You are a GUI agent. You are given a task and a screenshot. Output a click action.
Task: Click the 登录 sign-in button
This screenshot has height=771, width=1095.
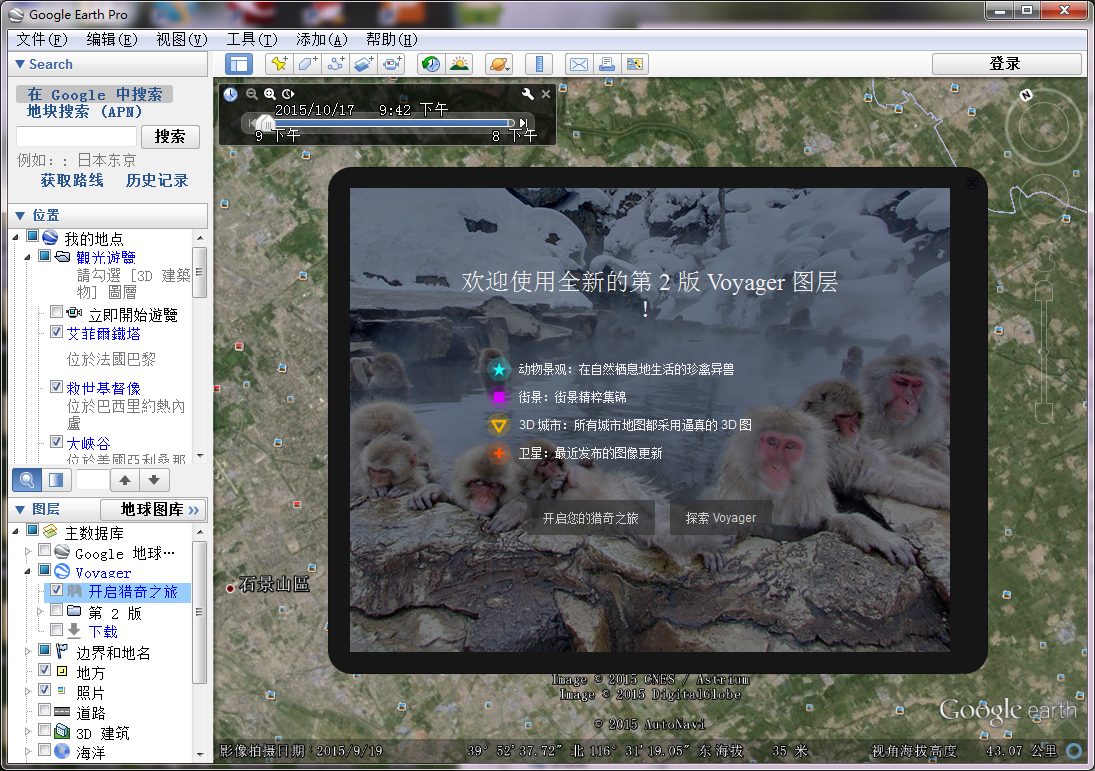tap(1006, 64)
